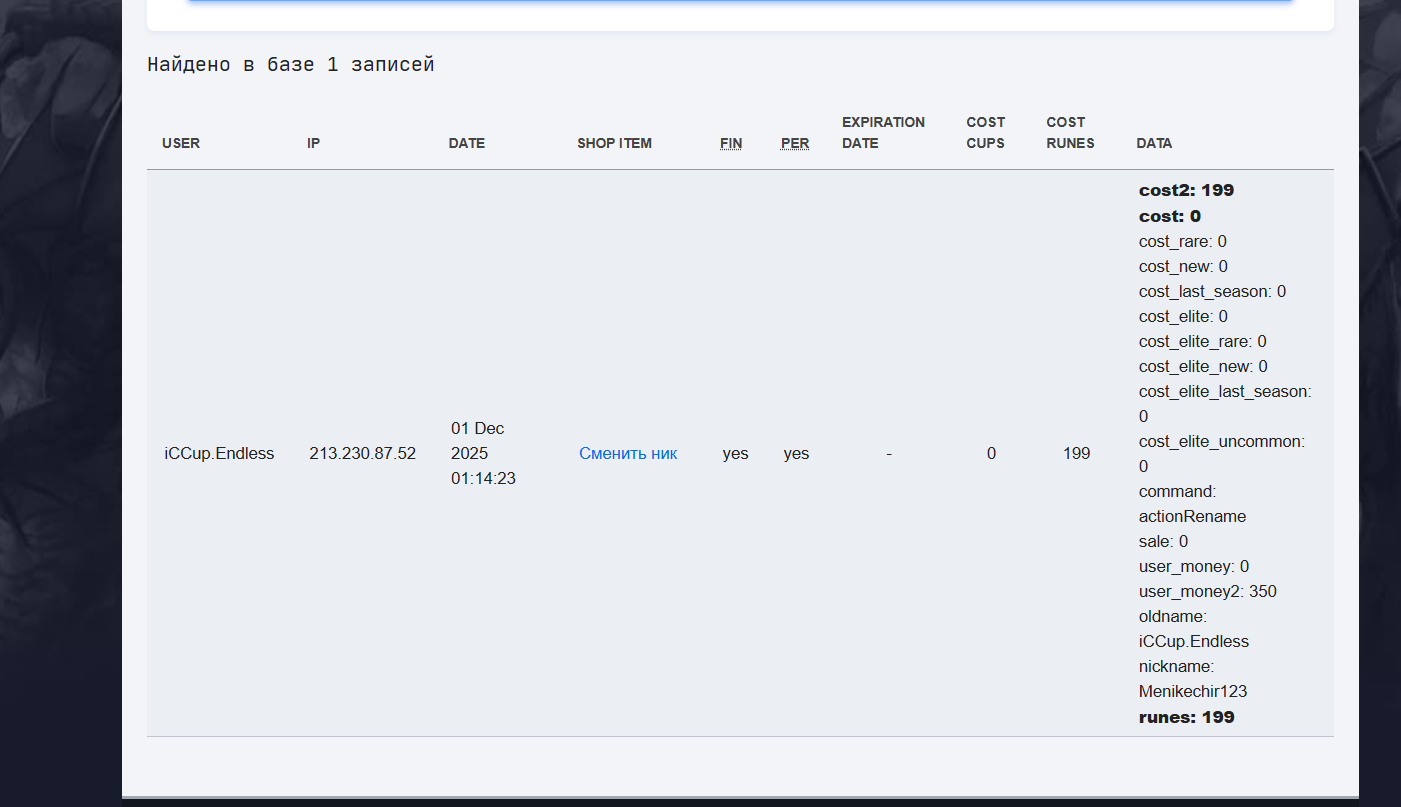Click the bold 'runes: 199' entry

(1186, 717)
